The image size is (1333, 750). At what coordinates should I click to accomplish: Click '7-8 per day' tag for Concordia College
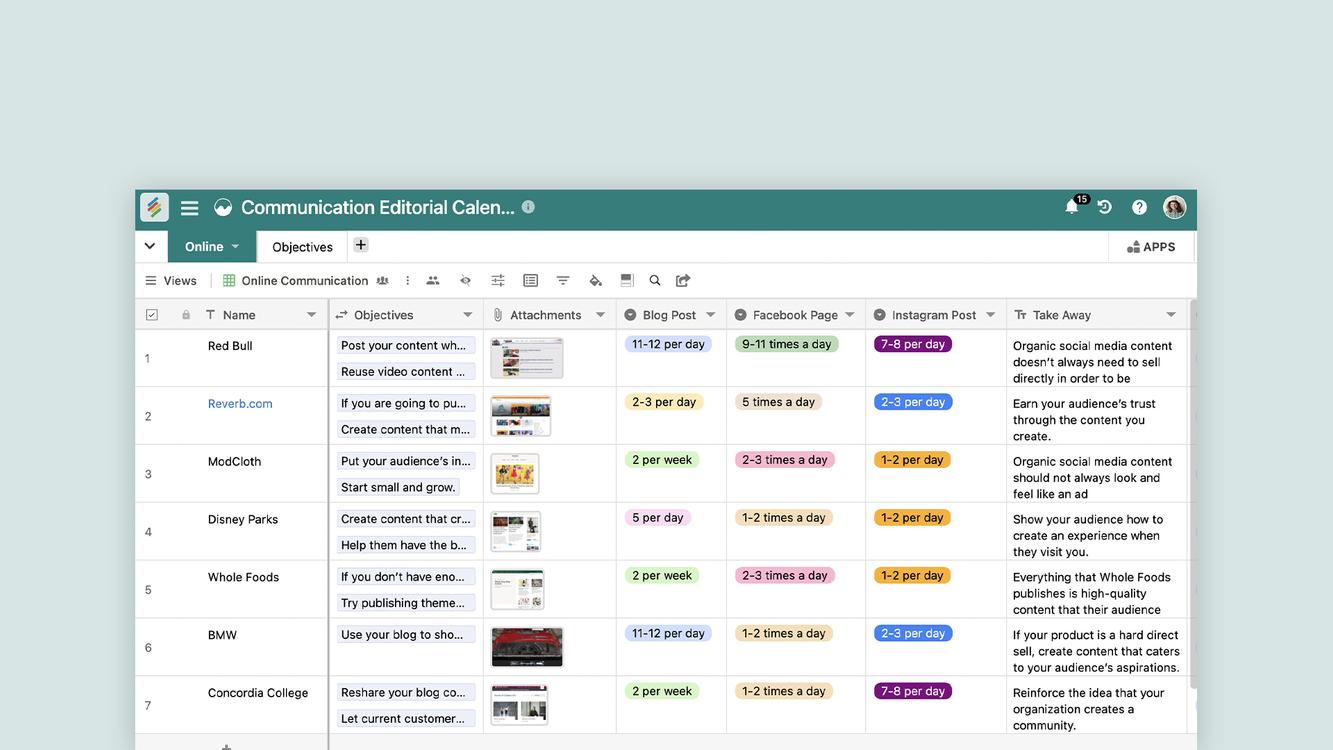(913, 691)
